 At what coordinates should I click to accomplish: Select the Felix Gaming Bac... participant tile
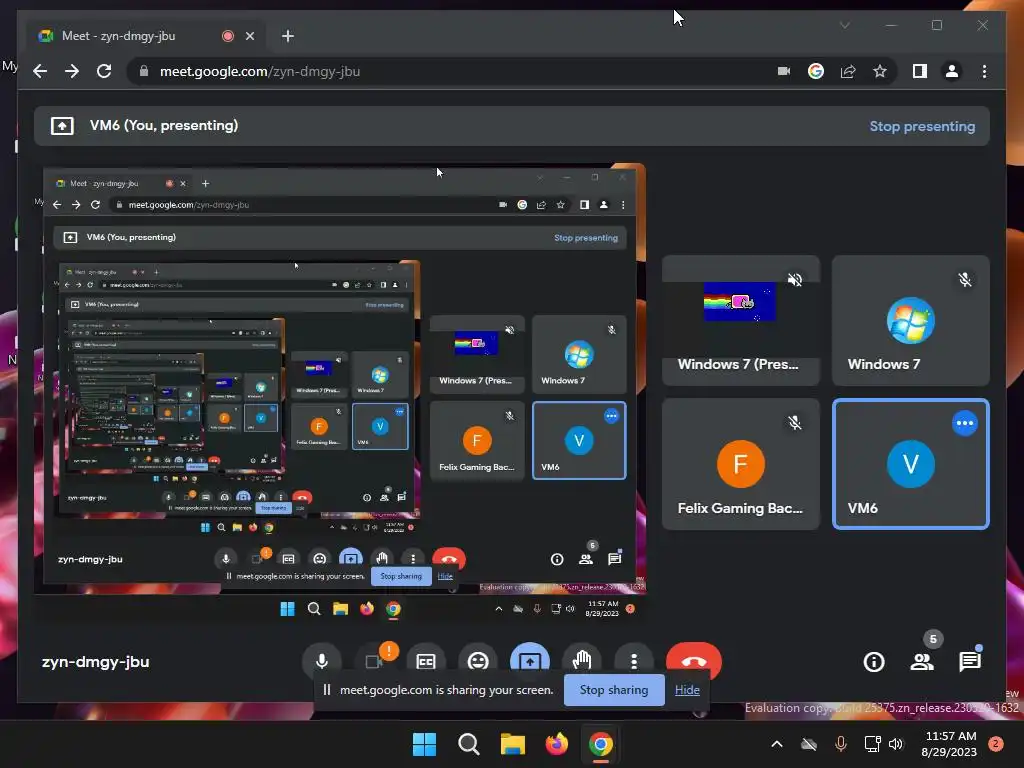click(x=741, y=464)
